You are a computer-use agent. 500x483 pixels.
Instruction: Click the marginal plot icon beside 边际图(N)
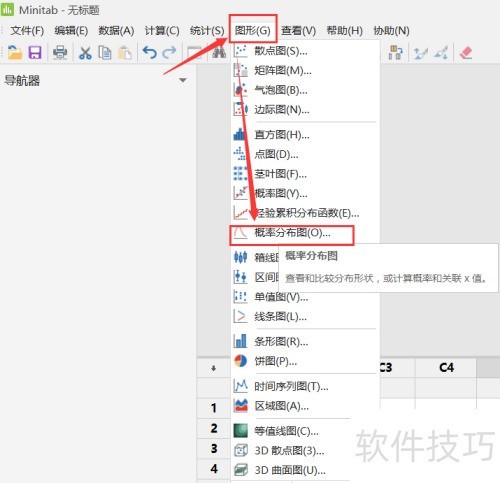tap(240, 109)
